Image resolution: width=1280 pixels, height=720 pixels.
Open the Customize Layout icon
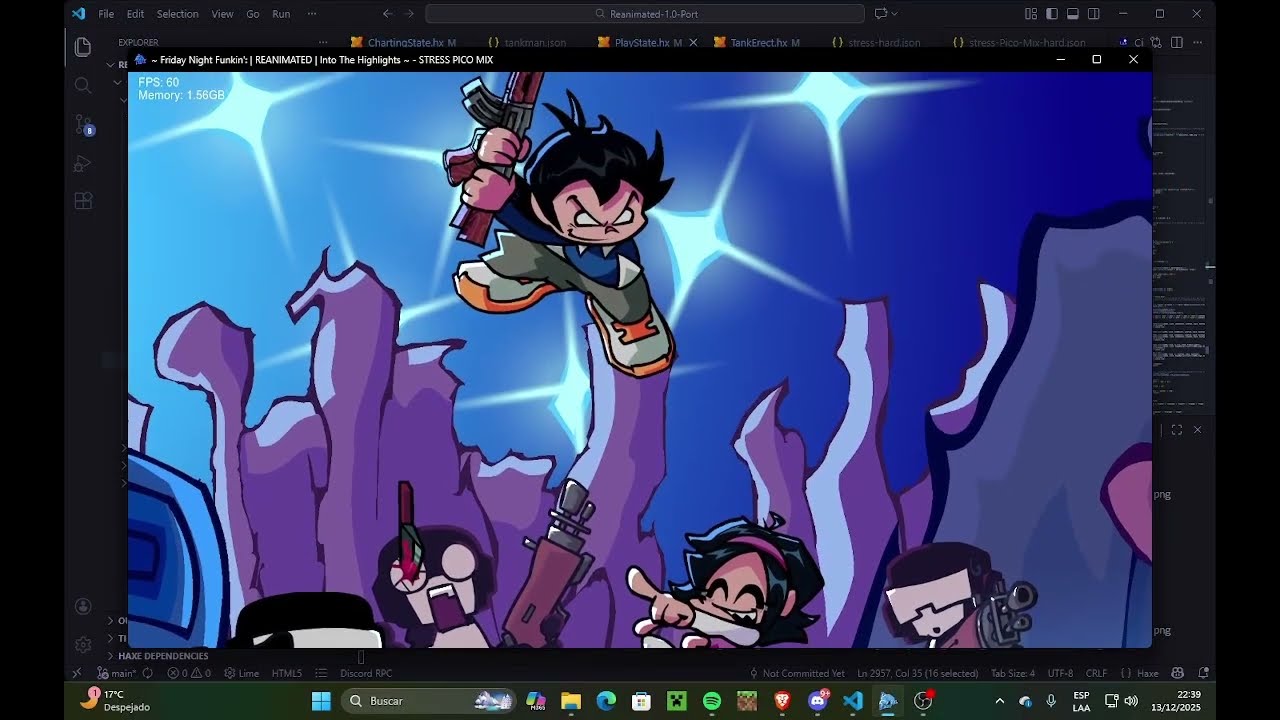click(x=1031, y=14)
